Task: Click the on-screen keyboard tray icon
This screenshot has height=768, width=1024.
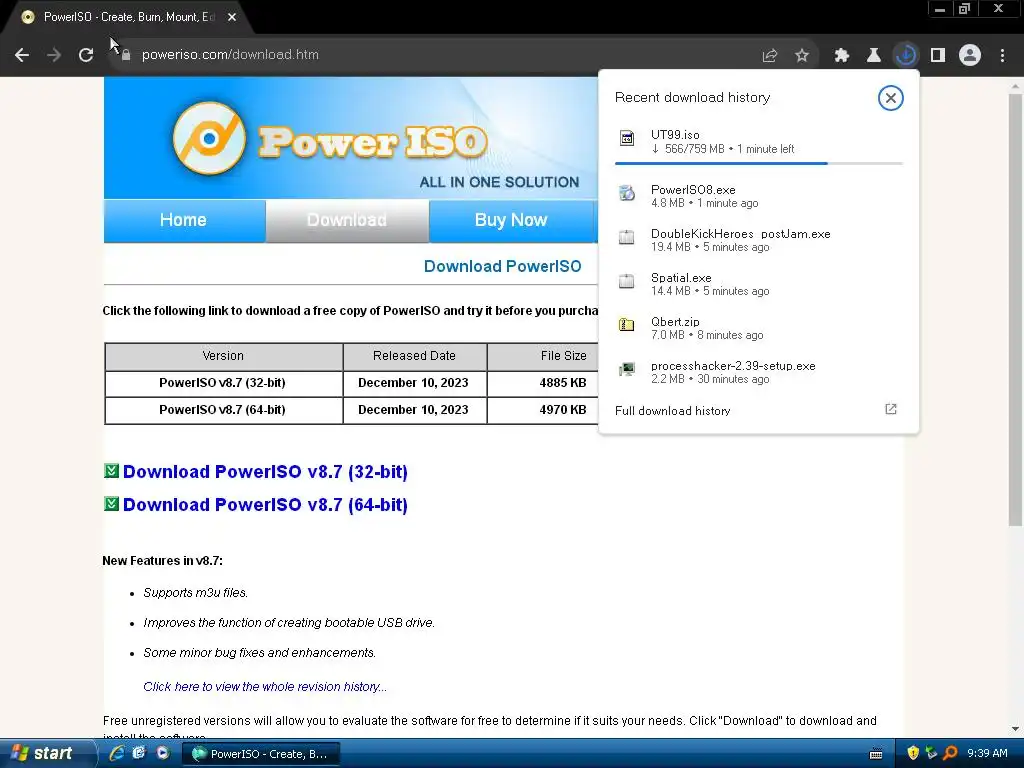Action: (876, 754)
